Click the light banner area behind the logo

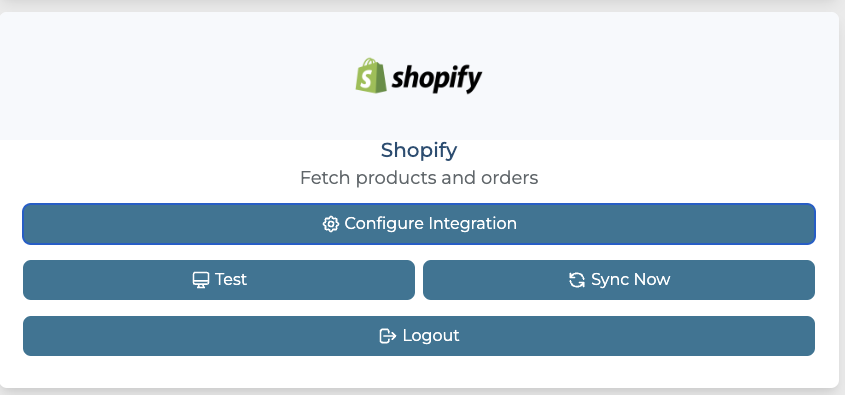coord(162,75)
